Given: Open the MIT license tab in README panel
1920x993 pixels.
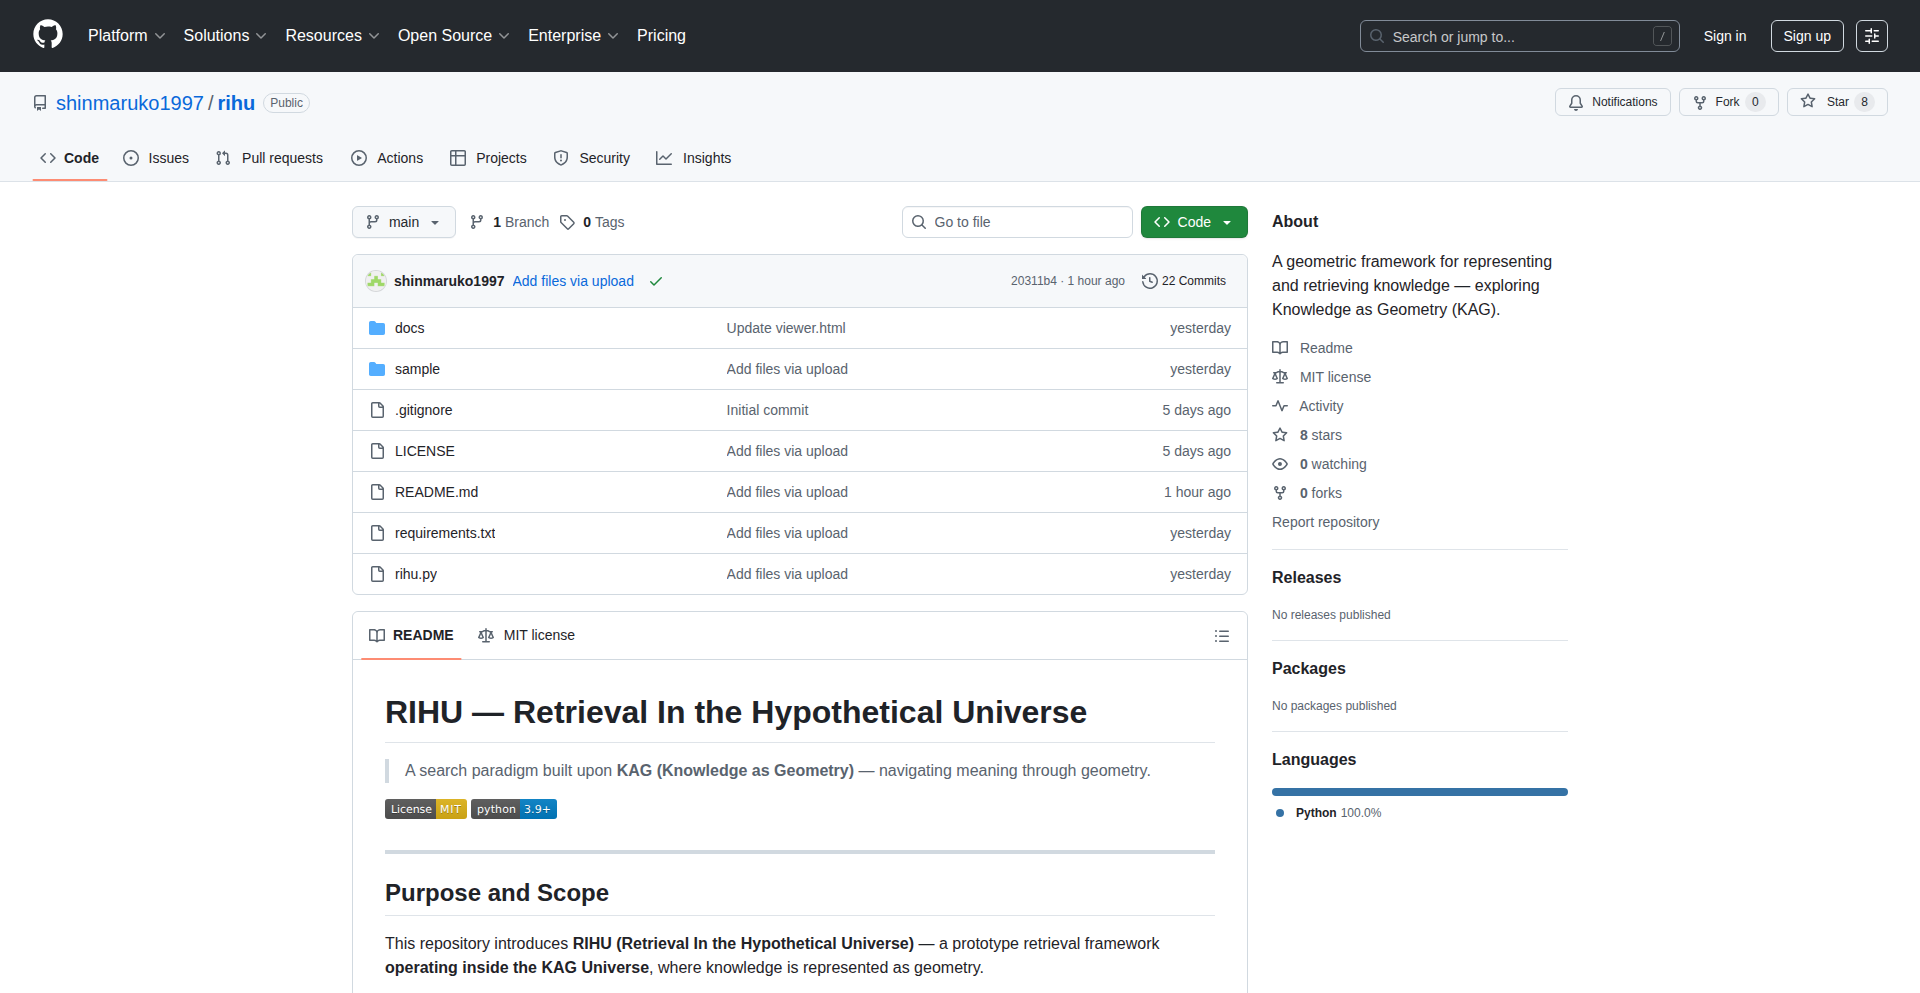Looking at the screenshot, I should coord(527,635).
